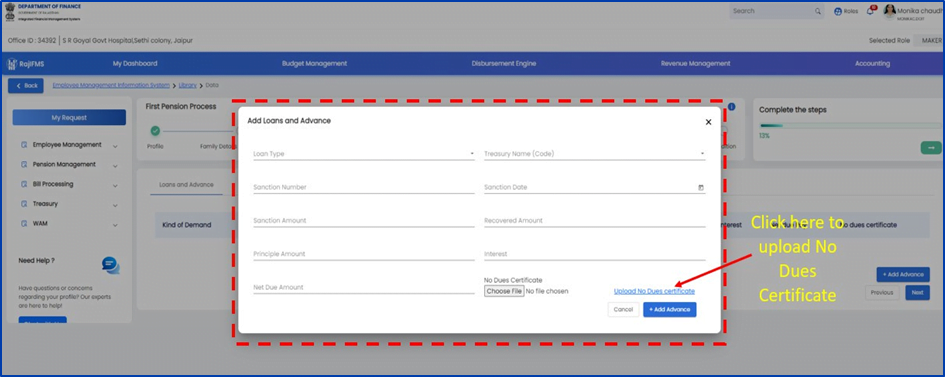Click the Previous button
945x377 pixels.
point(882,293)
